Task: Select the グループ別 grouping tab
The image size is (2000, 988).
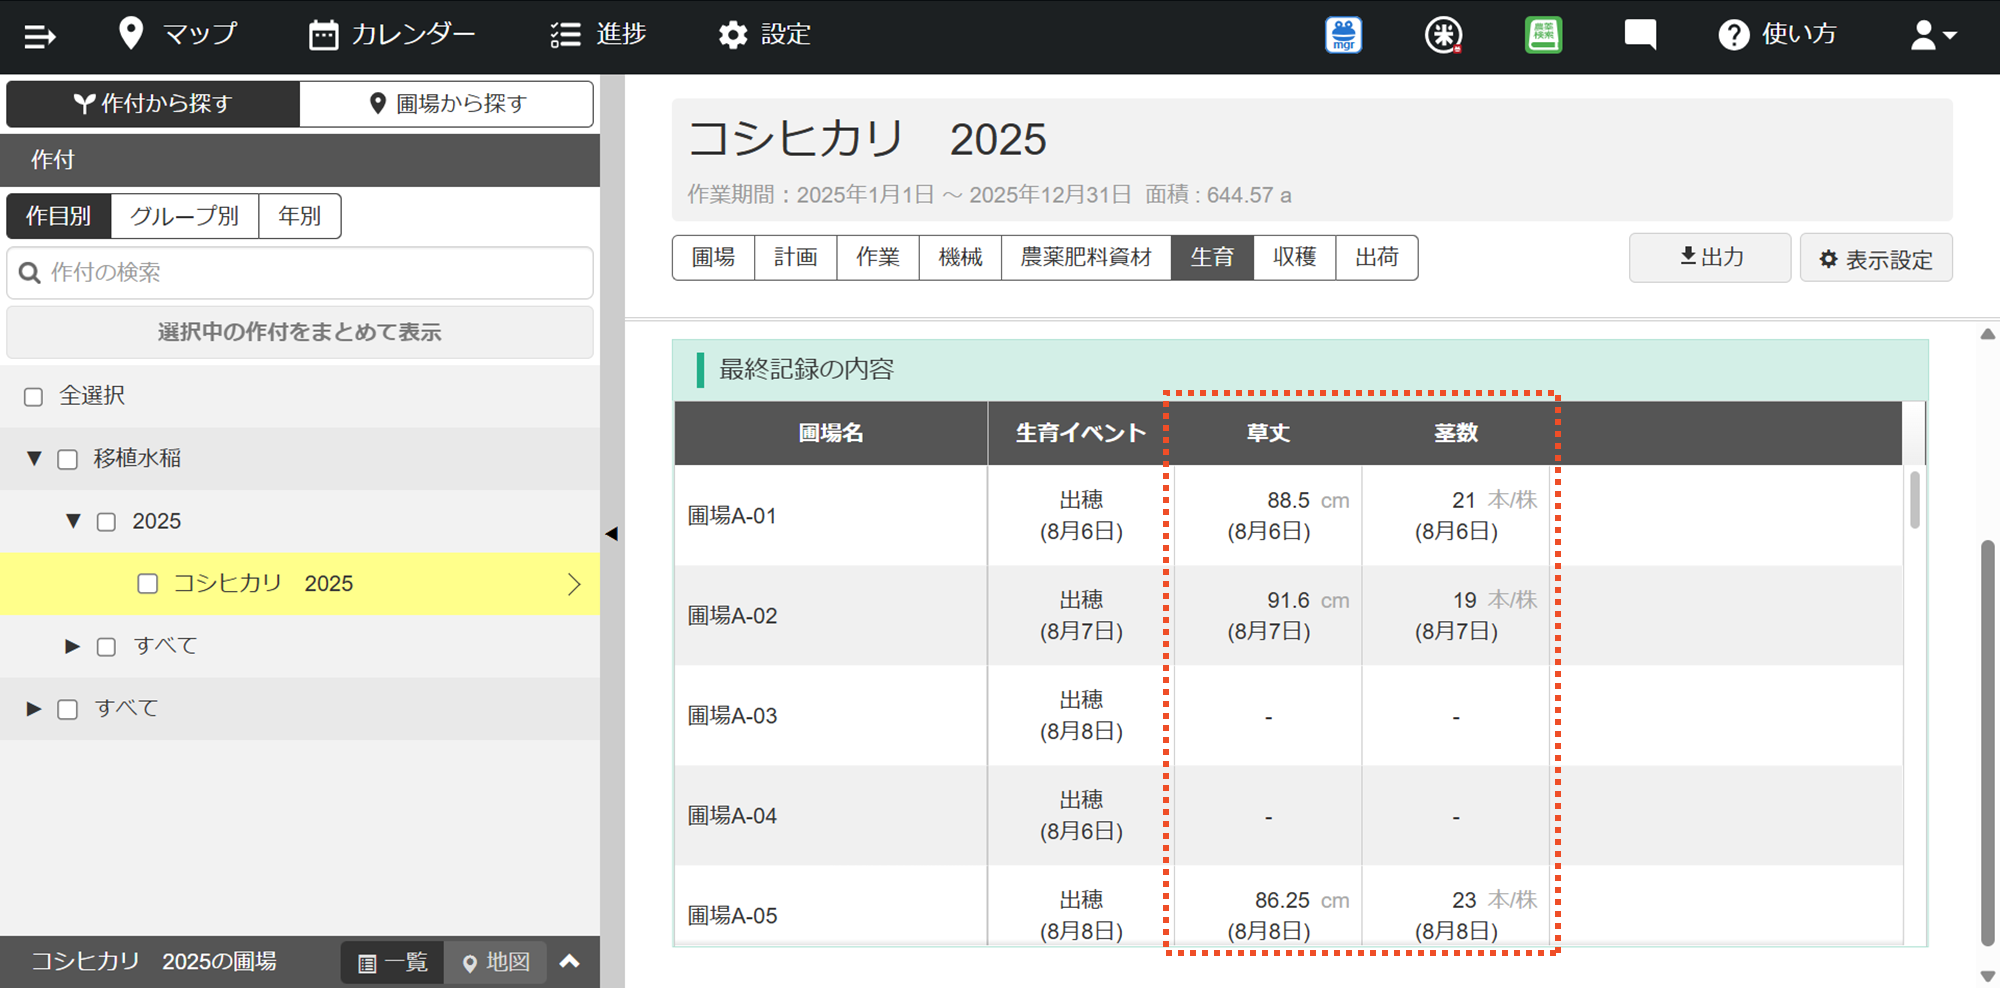Action: pos(185,216)
